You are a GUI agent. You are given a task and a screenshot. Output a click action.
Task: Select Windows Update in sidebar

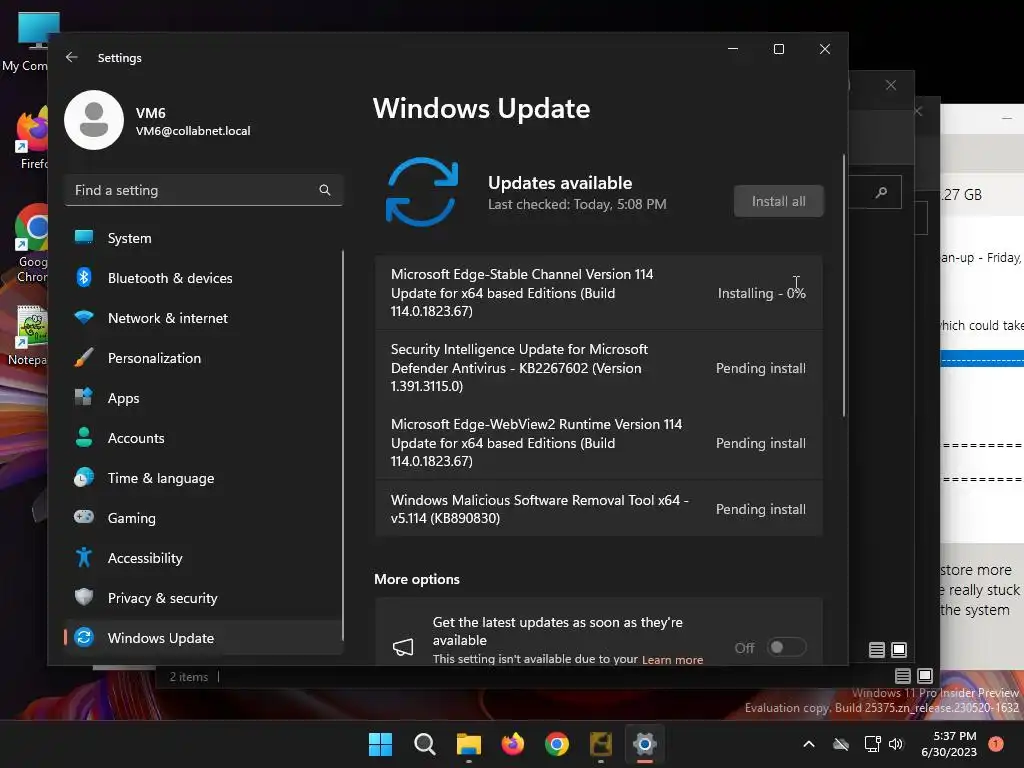pyautogui.click(x=203, y=638)
